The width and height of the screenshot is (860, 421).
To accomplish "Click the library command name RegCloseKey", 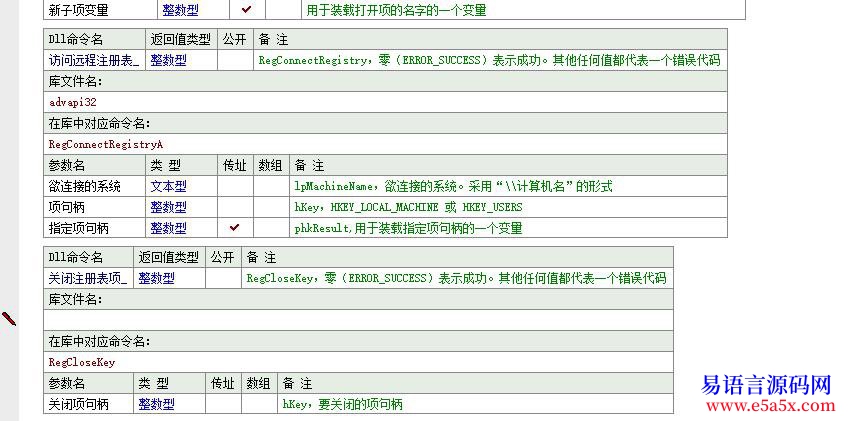I will click(82, 362).
